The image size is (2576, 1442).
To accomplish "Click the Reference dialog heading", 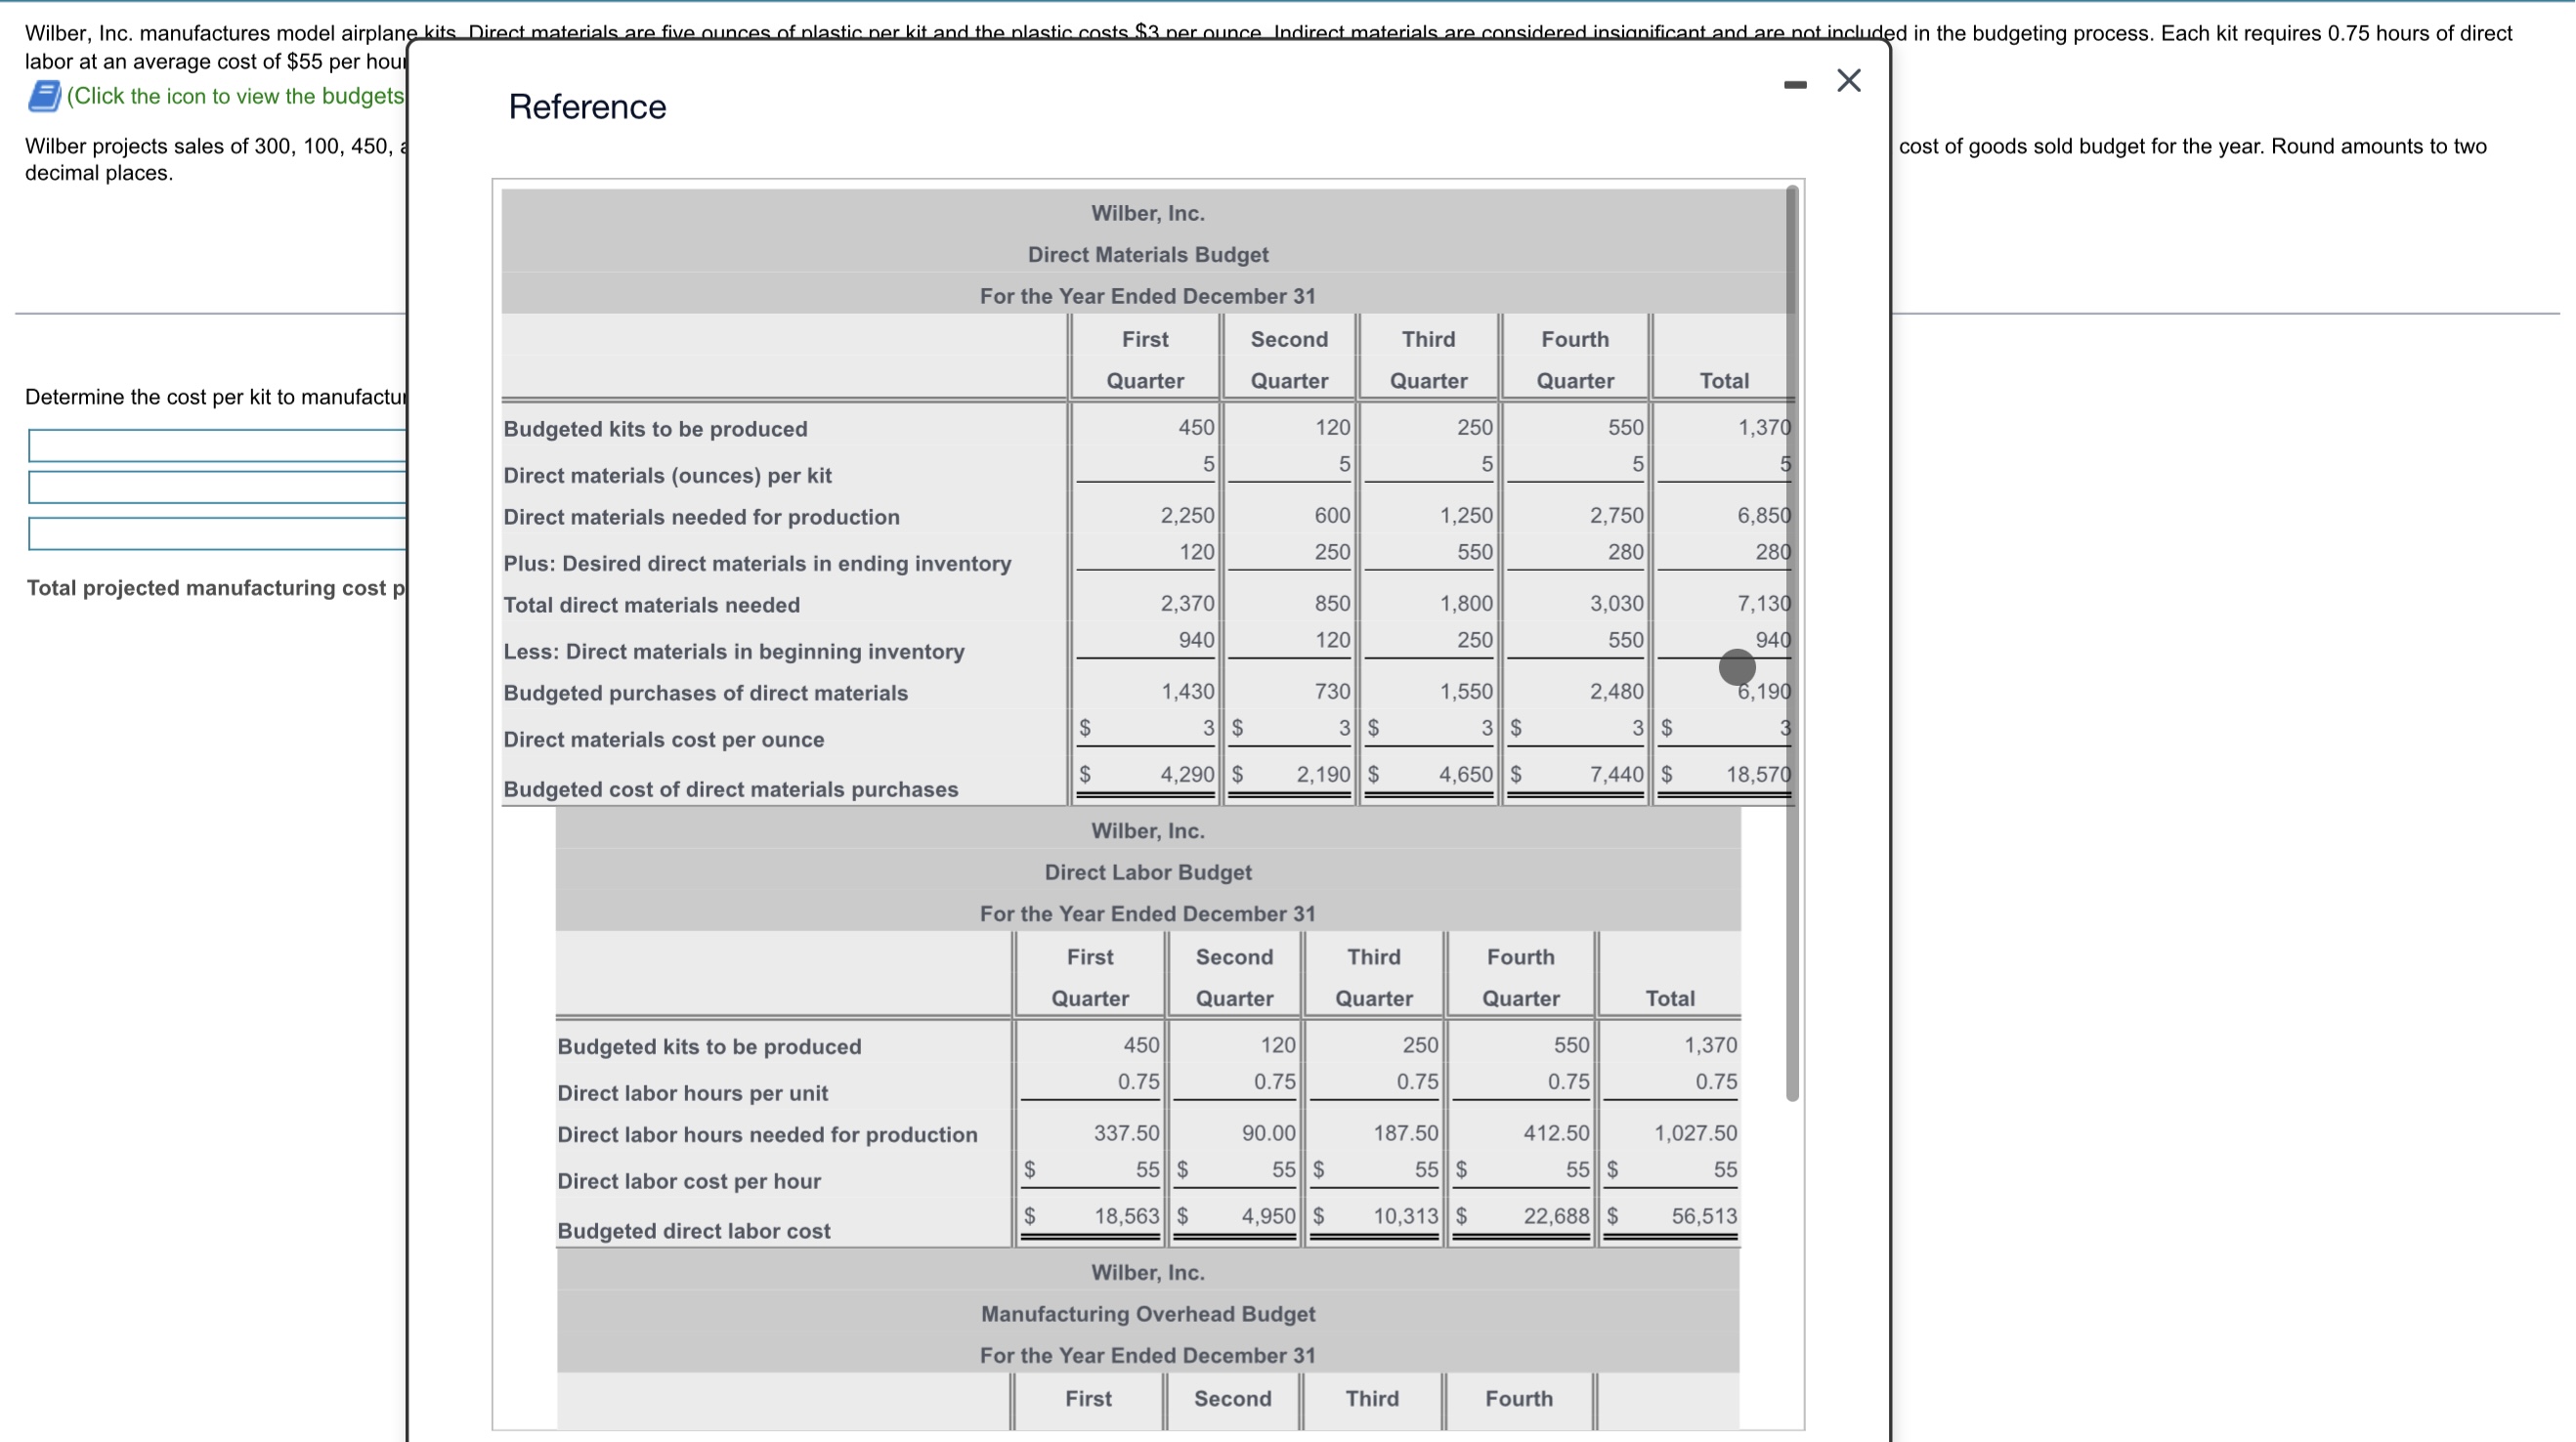I will click(587, 107).
